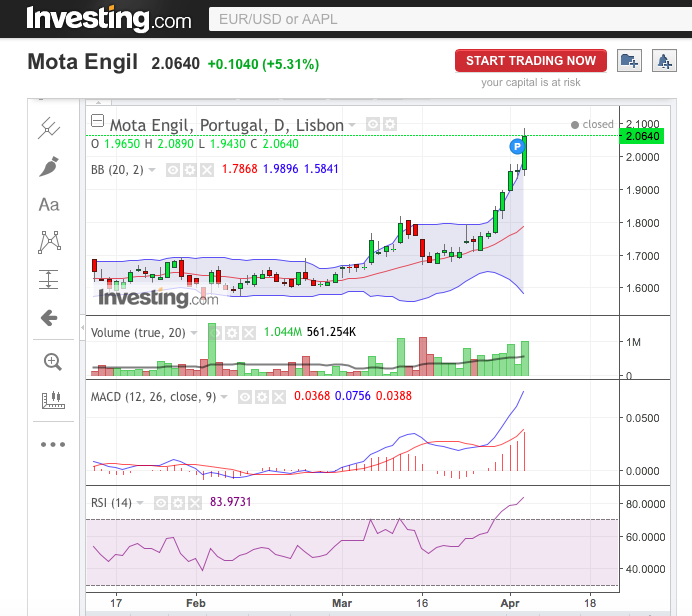Open main chart series settings gear
This screenshot has width=692, height=616.
point(390,124)
